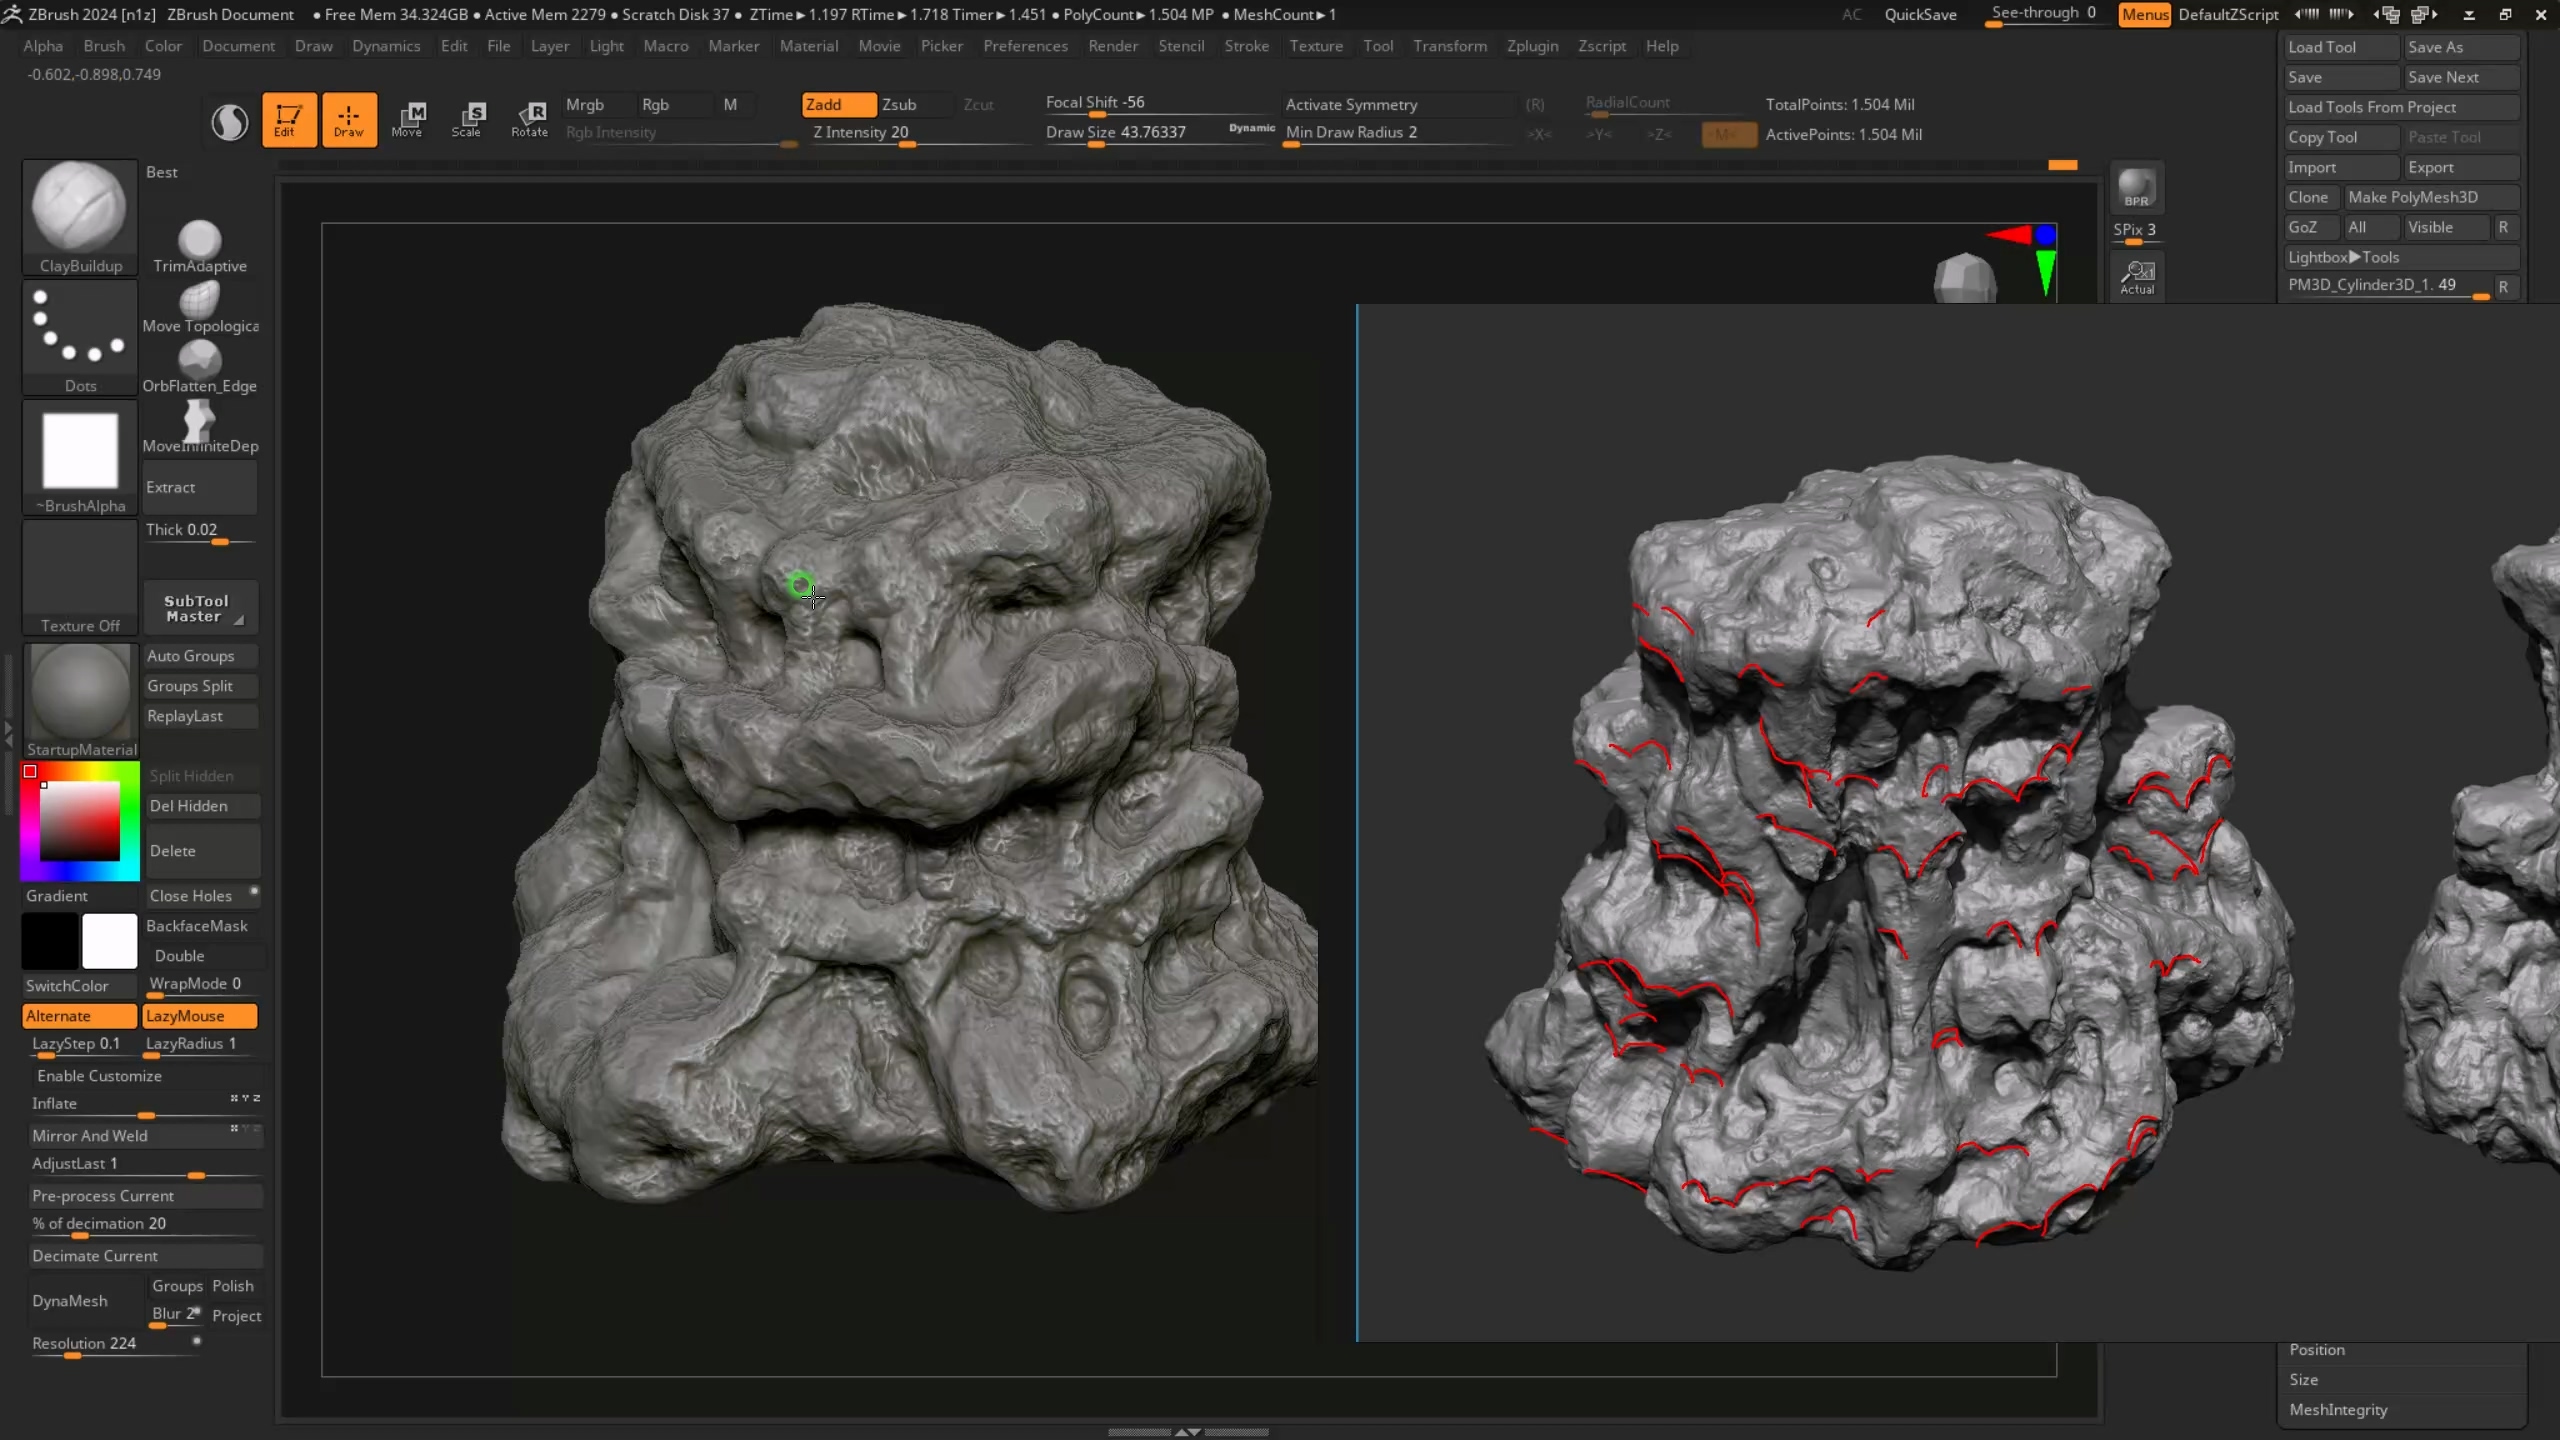Switch to the Rotate transform icon
The width and height of the screenshot is (2560, 1440).
pyautogui.click(x=529, y=120)
